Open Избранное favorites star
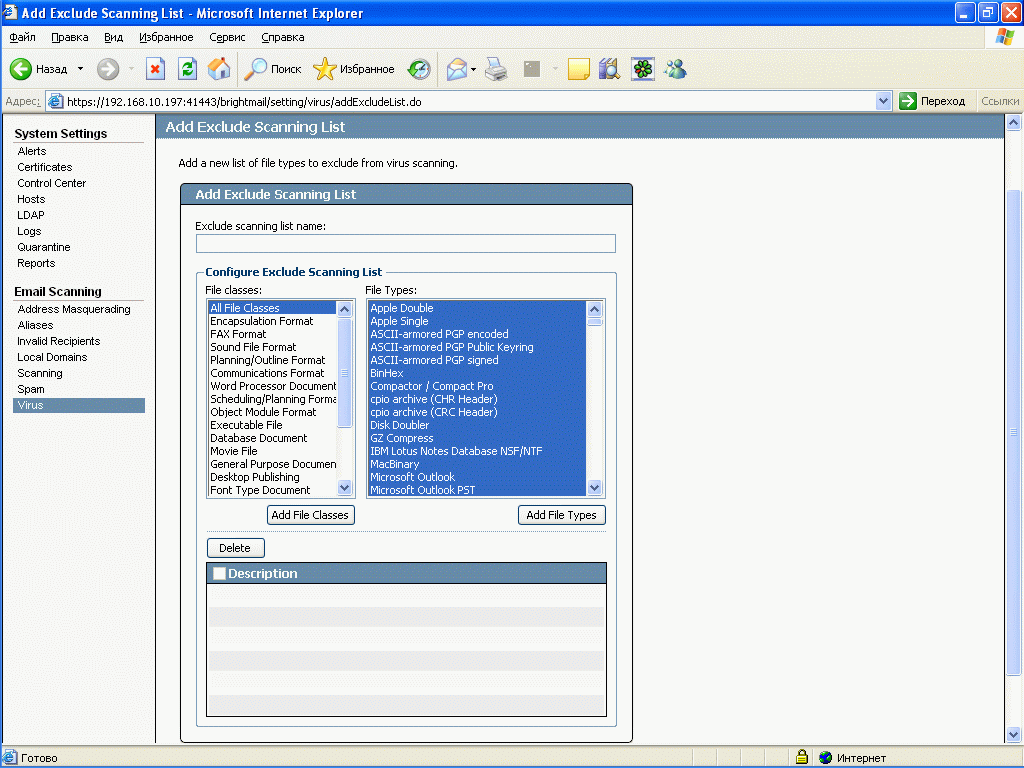 click(x=325, y=69)
